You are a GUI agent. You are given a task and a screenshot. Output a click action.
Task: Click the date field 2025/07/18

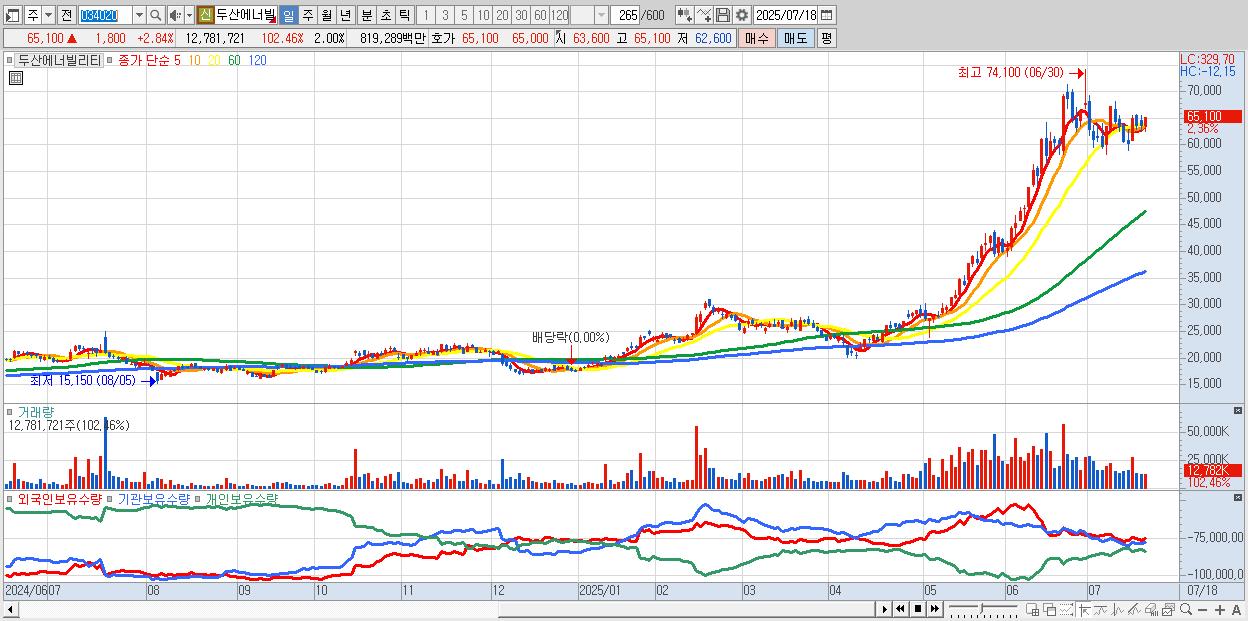click(785, 15)
